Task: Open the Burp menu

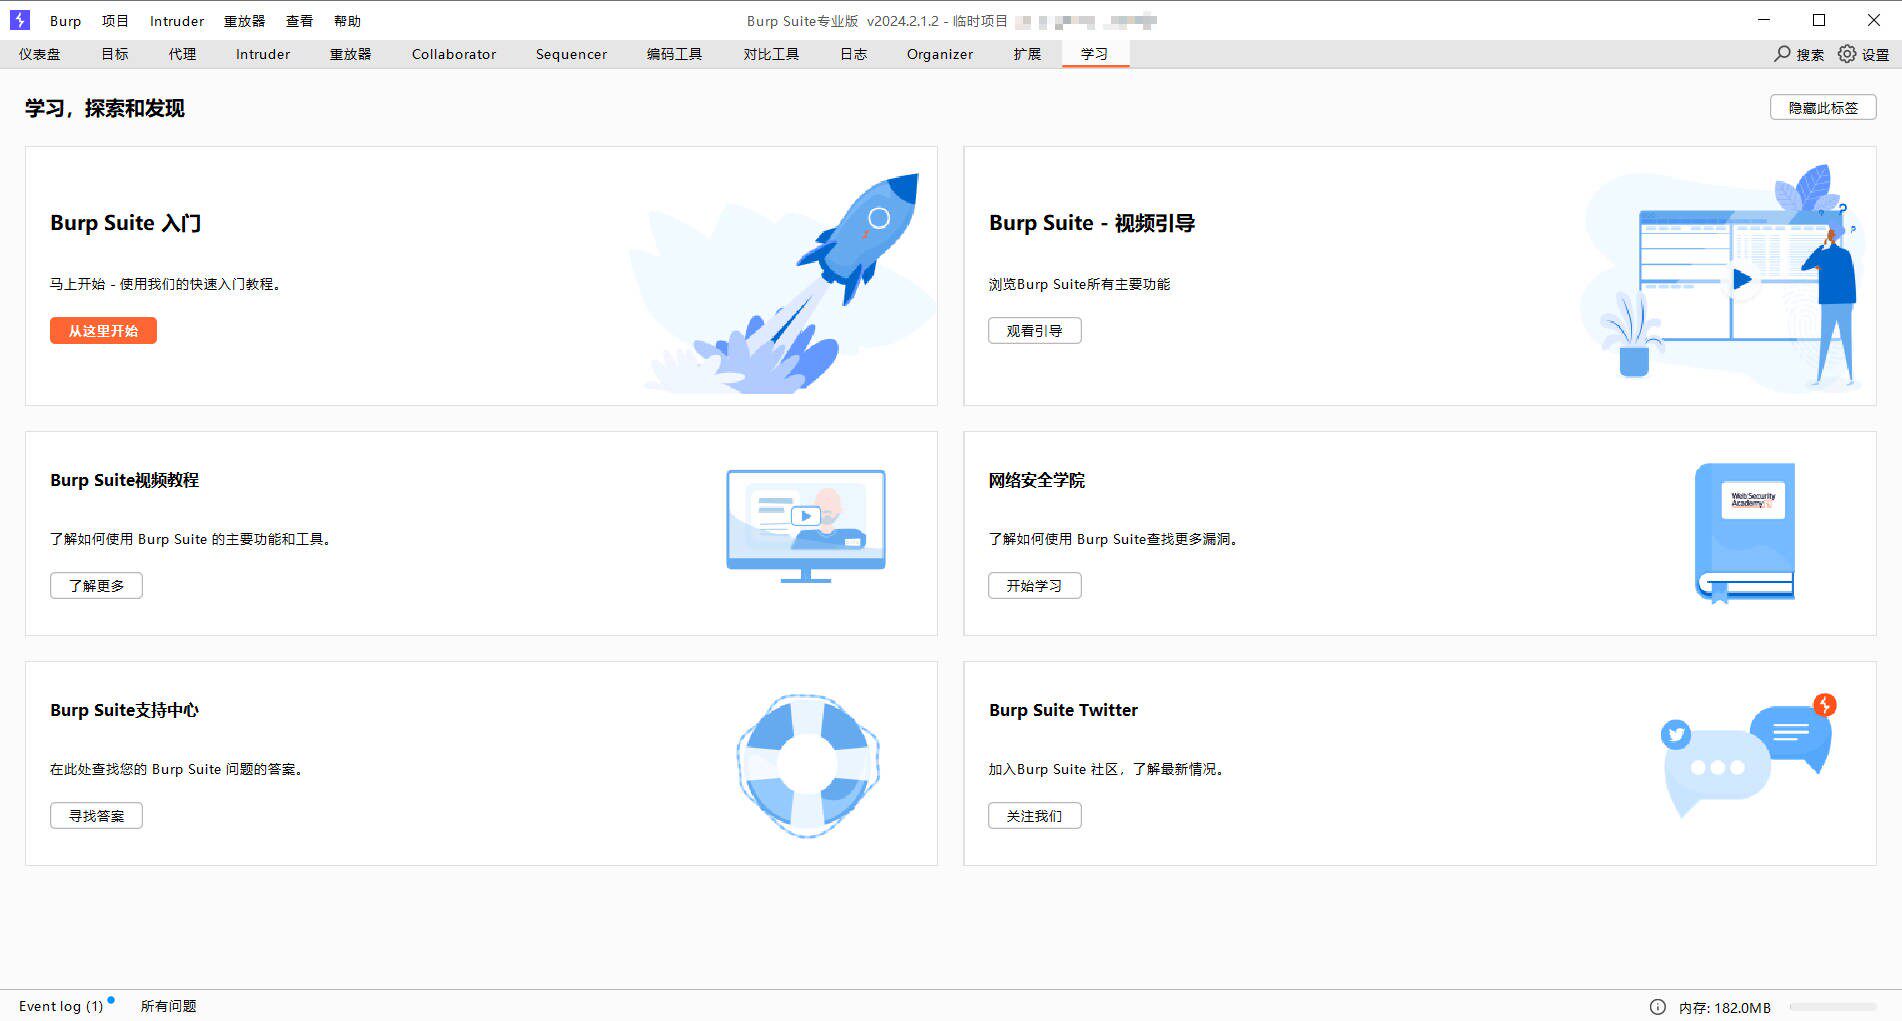Action: 66,21
